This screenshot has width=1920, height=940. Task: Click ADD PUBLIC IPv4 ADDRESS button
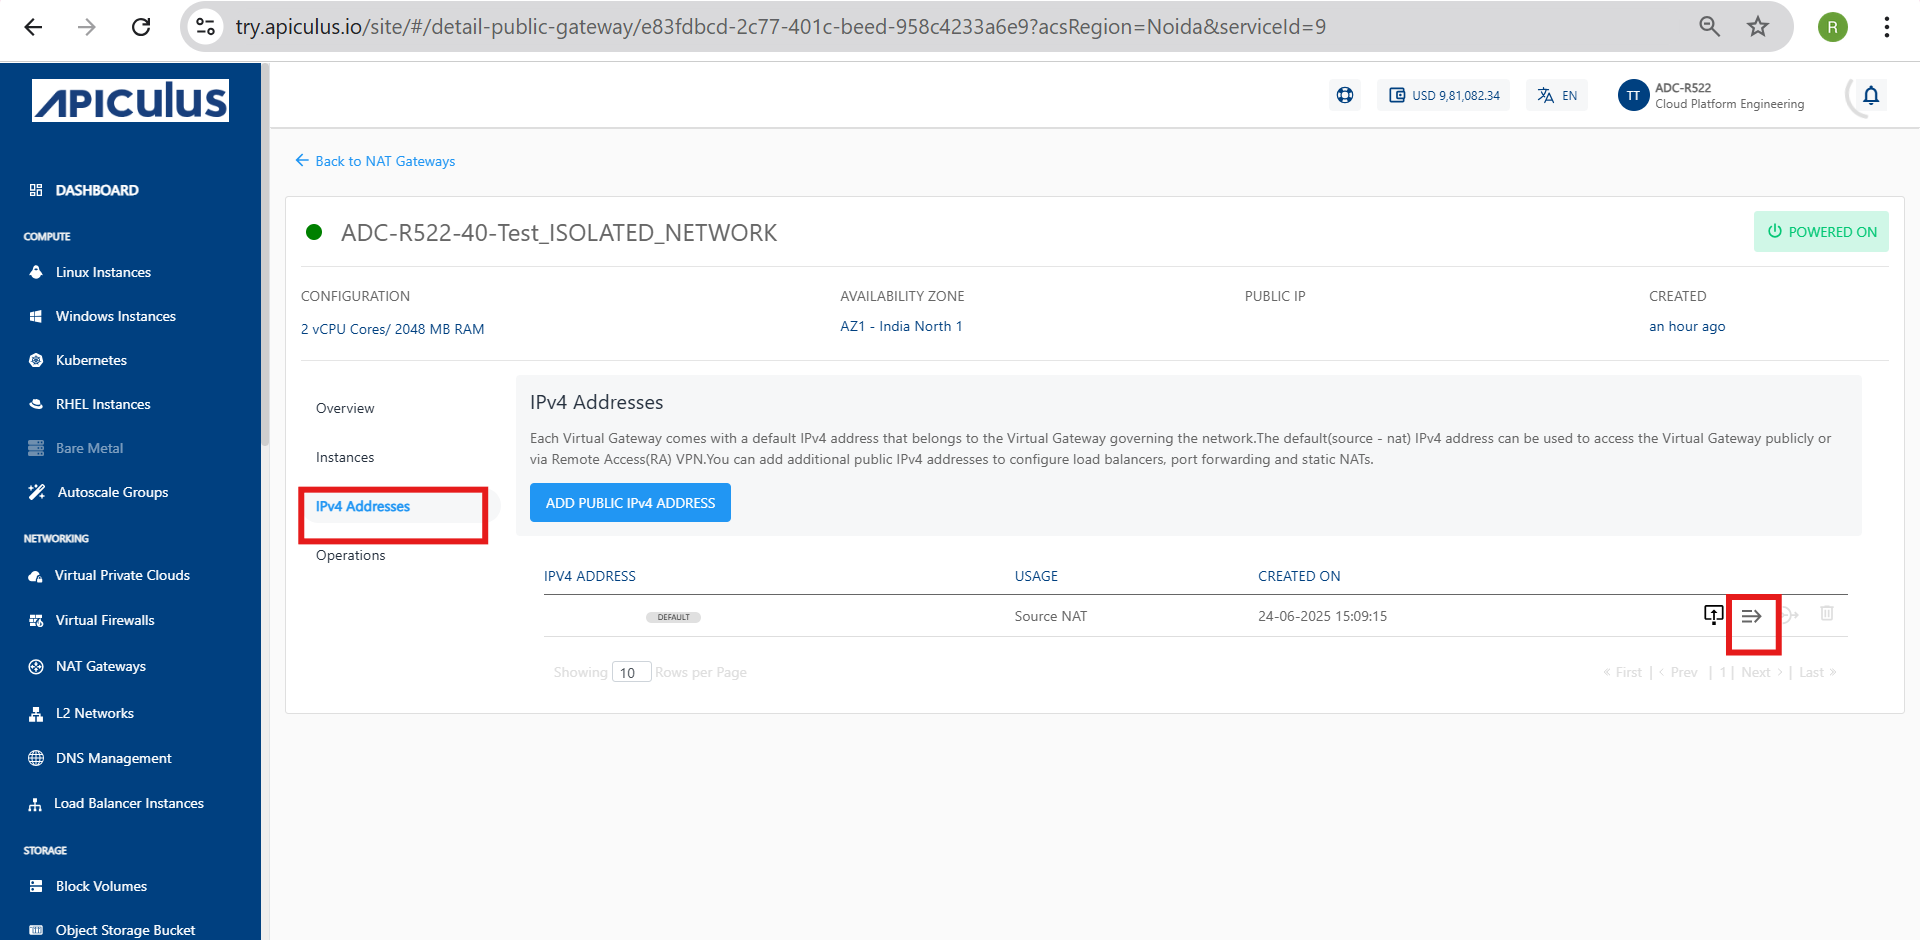[630, 503]
